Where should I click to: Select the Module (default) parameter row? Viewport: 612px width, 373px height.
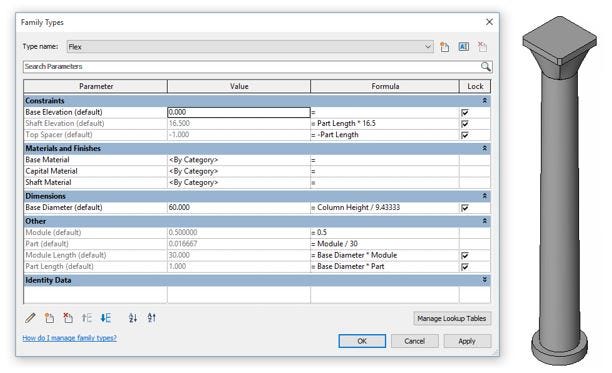(x=257, y=232)
